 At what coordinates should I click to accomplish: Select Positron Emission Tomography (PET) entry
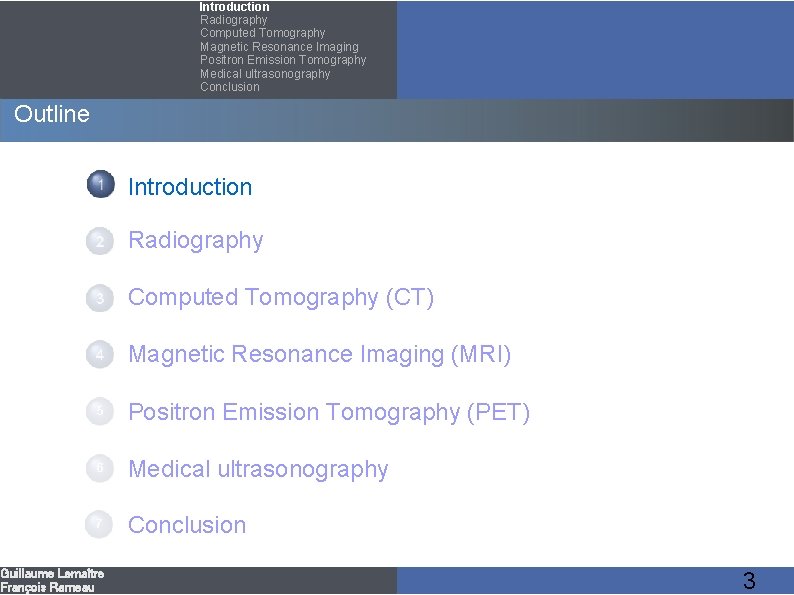[329, 412]
